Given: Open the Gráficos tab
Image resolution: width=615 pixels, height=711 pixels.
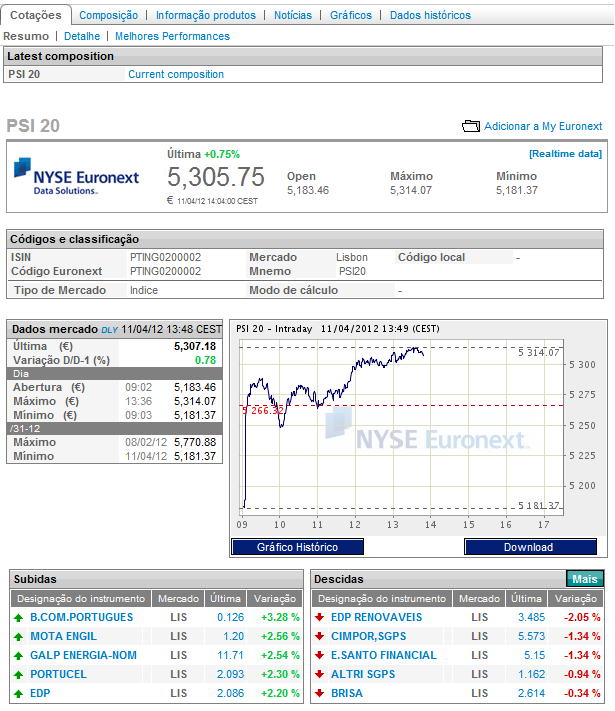Looking at the screenshot, I should [351, 15].
